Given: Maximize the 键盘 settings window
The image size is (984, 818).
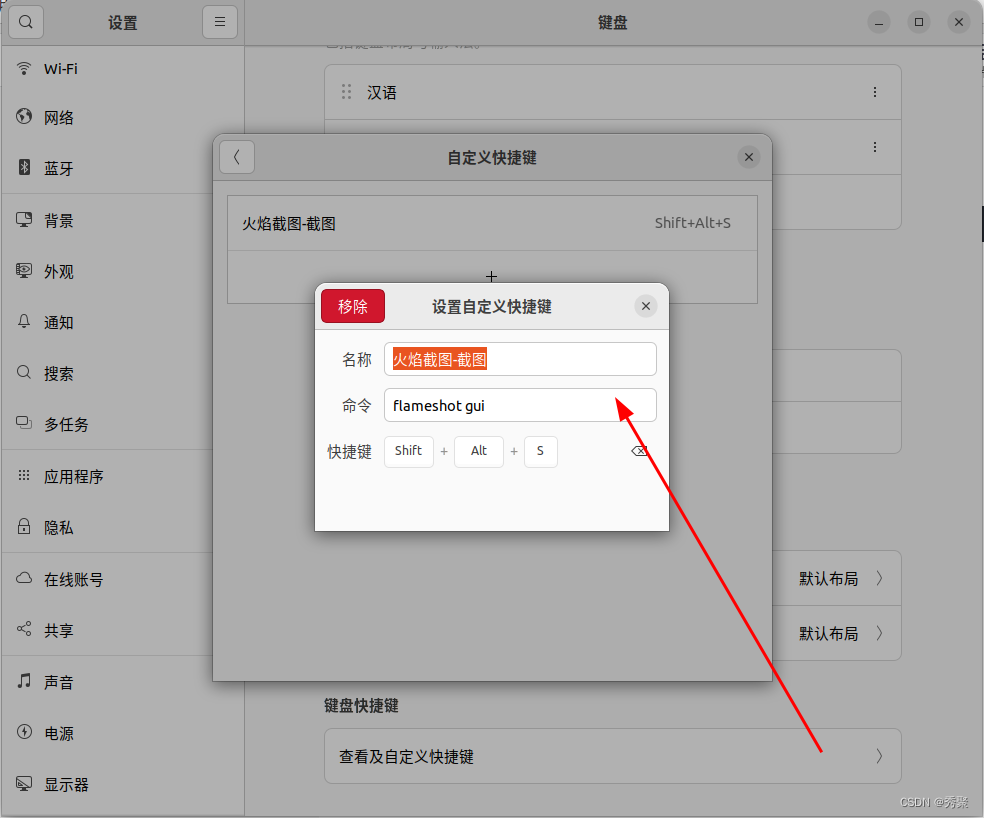Looking at the screenshot, I should [919, 23].
